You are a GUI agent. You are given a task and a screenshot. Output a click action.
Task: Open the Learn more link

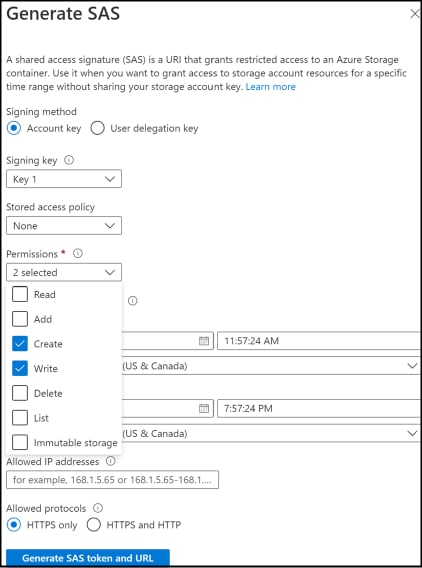tap(271, 87)
